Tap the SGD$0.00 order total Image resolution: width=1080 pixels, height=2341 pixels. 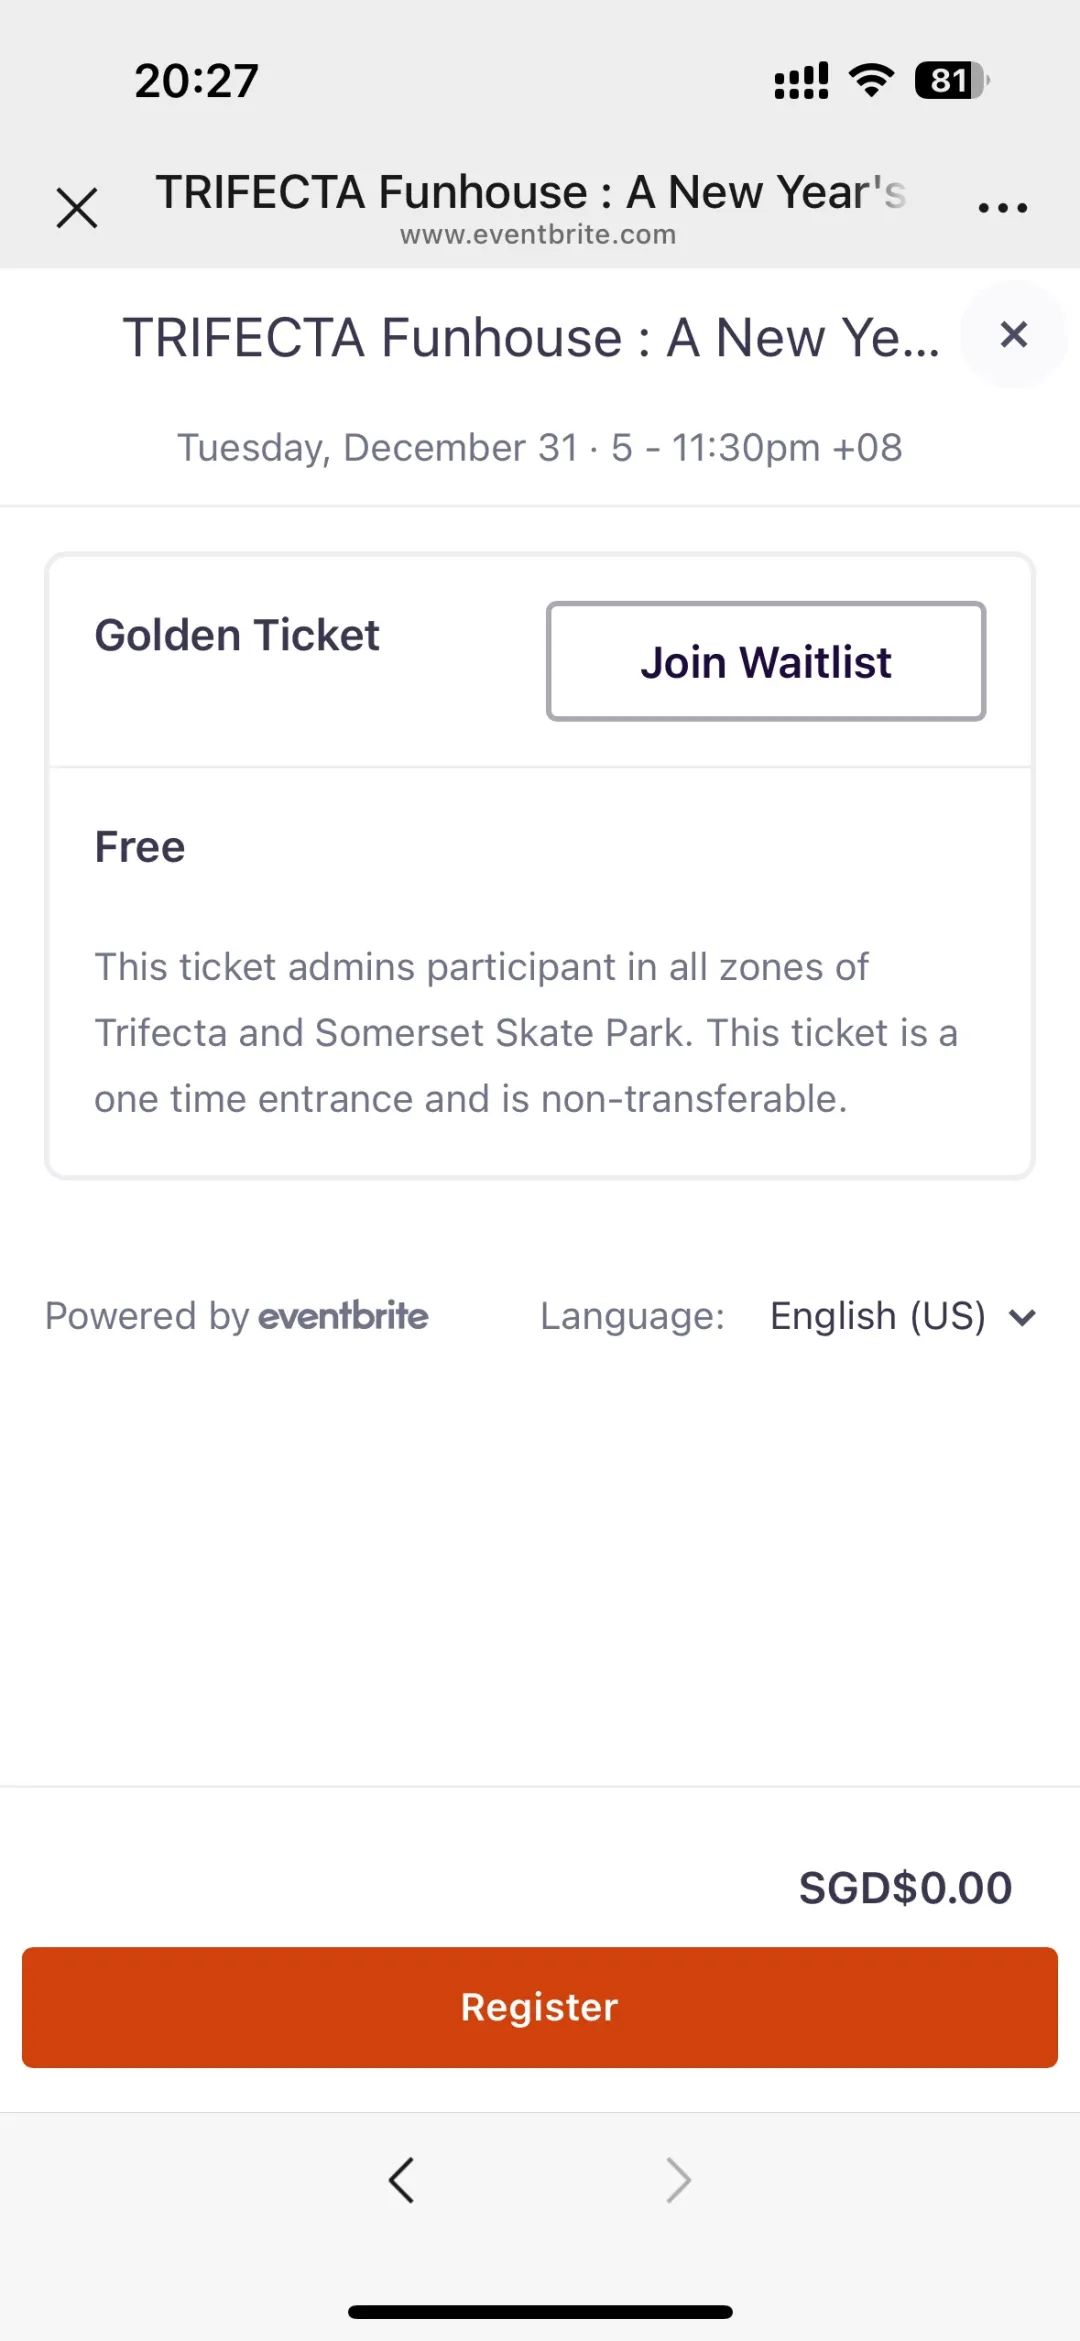click(x=905, y=1888)
